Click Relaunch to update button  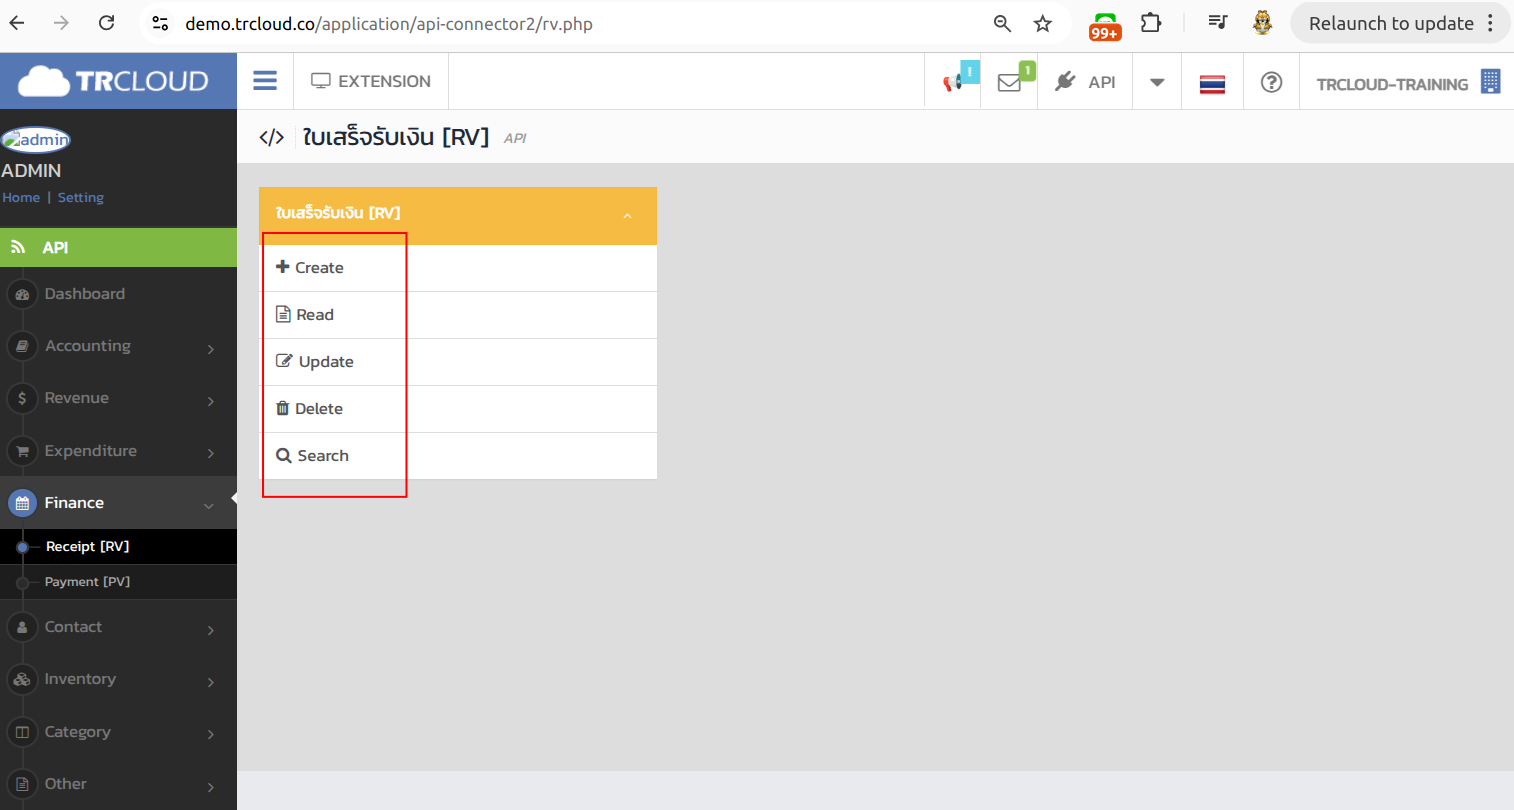coord(1391,23)
